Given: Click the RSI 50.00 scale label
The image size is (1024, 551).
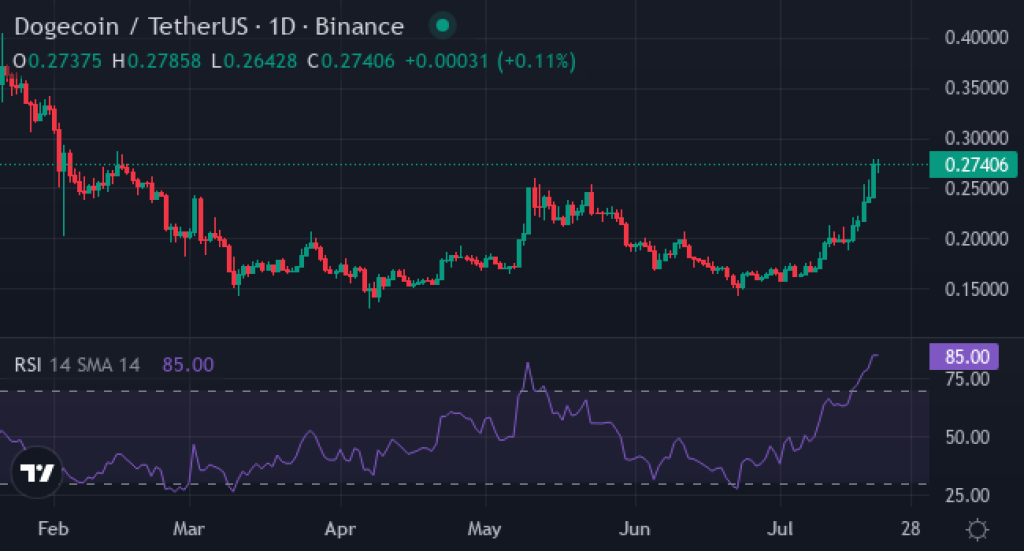Looking at the screenshot, I should tap(967, 437).
